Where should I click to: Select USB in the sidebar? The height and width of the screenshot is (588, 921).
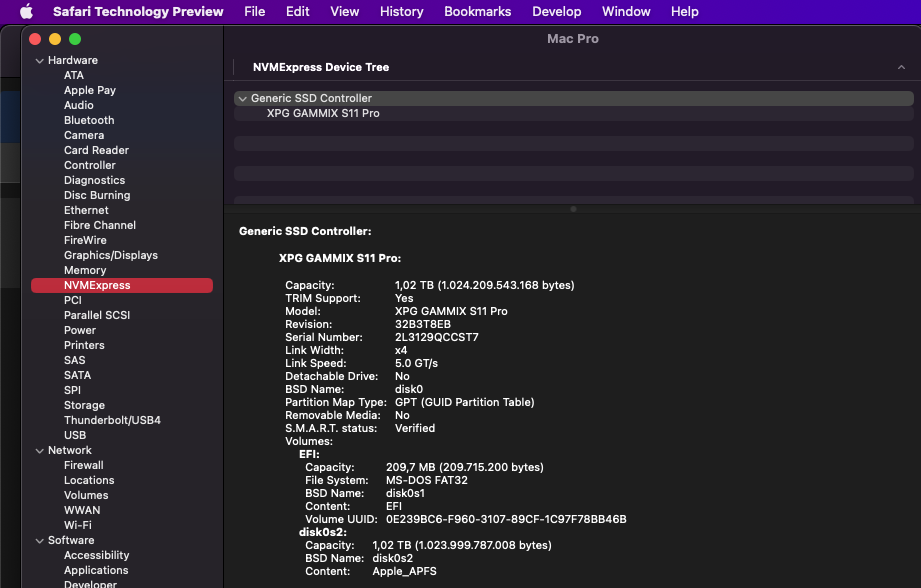pyautogui.click(x=75, y=435)
